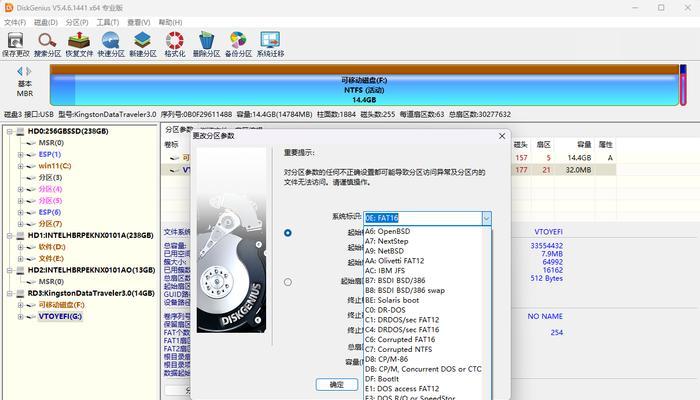Select 分区(3) in the disk tree
Viewport: 700px width, 400px height.
pyautogui.click(x=50, y=178)
